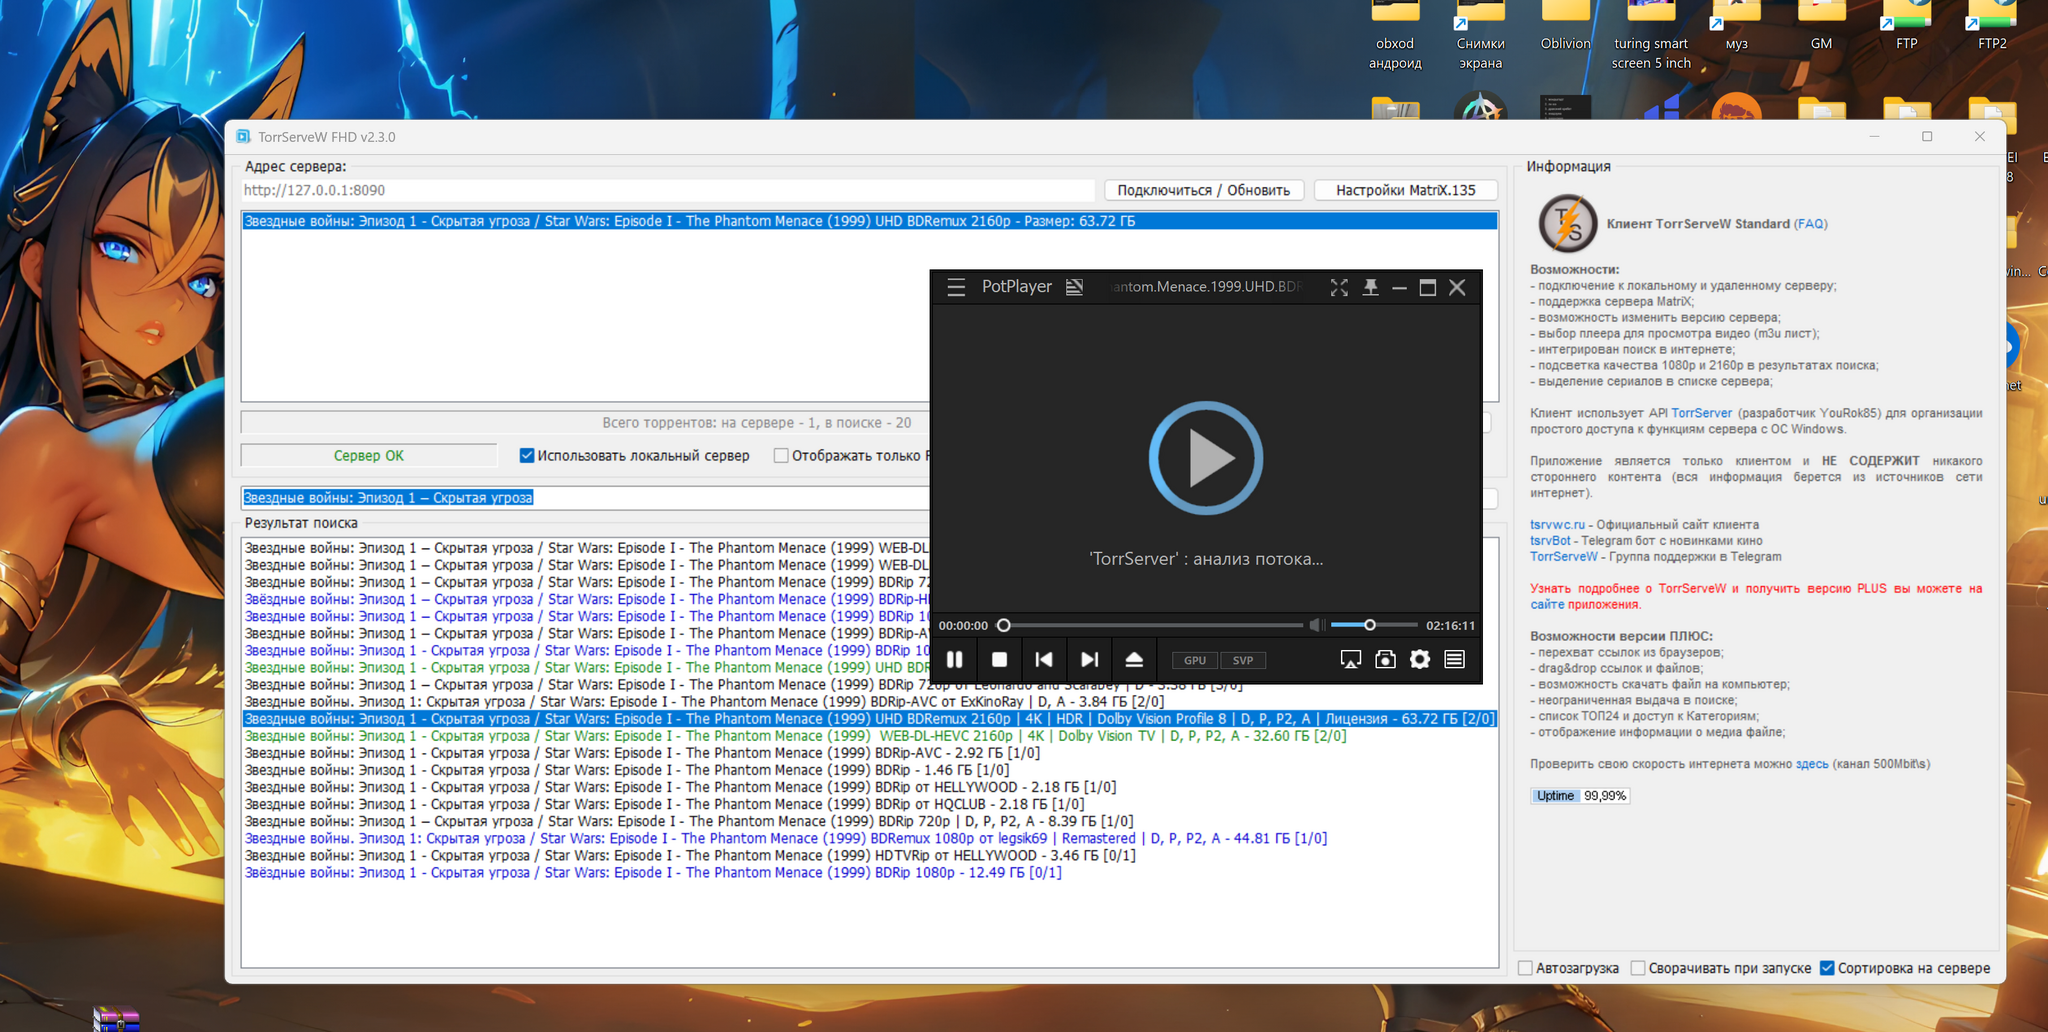This screenshot has width=2048, height=1032.
Task: Toggle the SVP button in PotPlayer
Action: [1243, 660]
